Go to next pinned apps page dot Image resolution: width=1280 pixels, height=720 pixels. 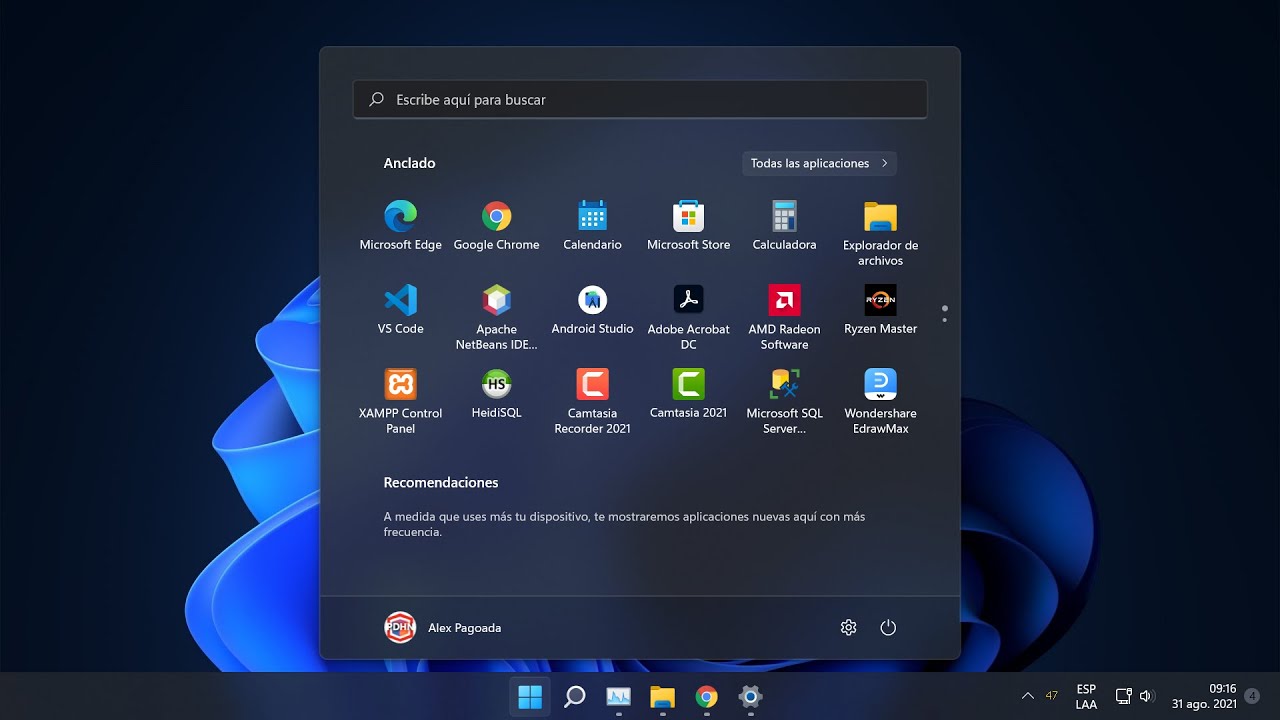944,320
